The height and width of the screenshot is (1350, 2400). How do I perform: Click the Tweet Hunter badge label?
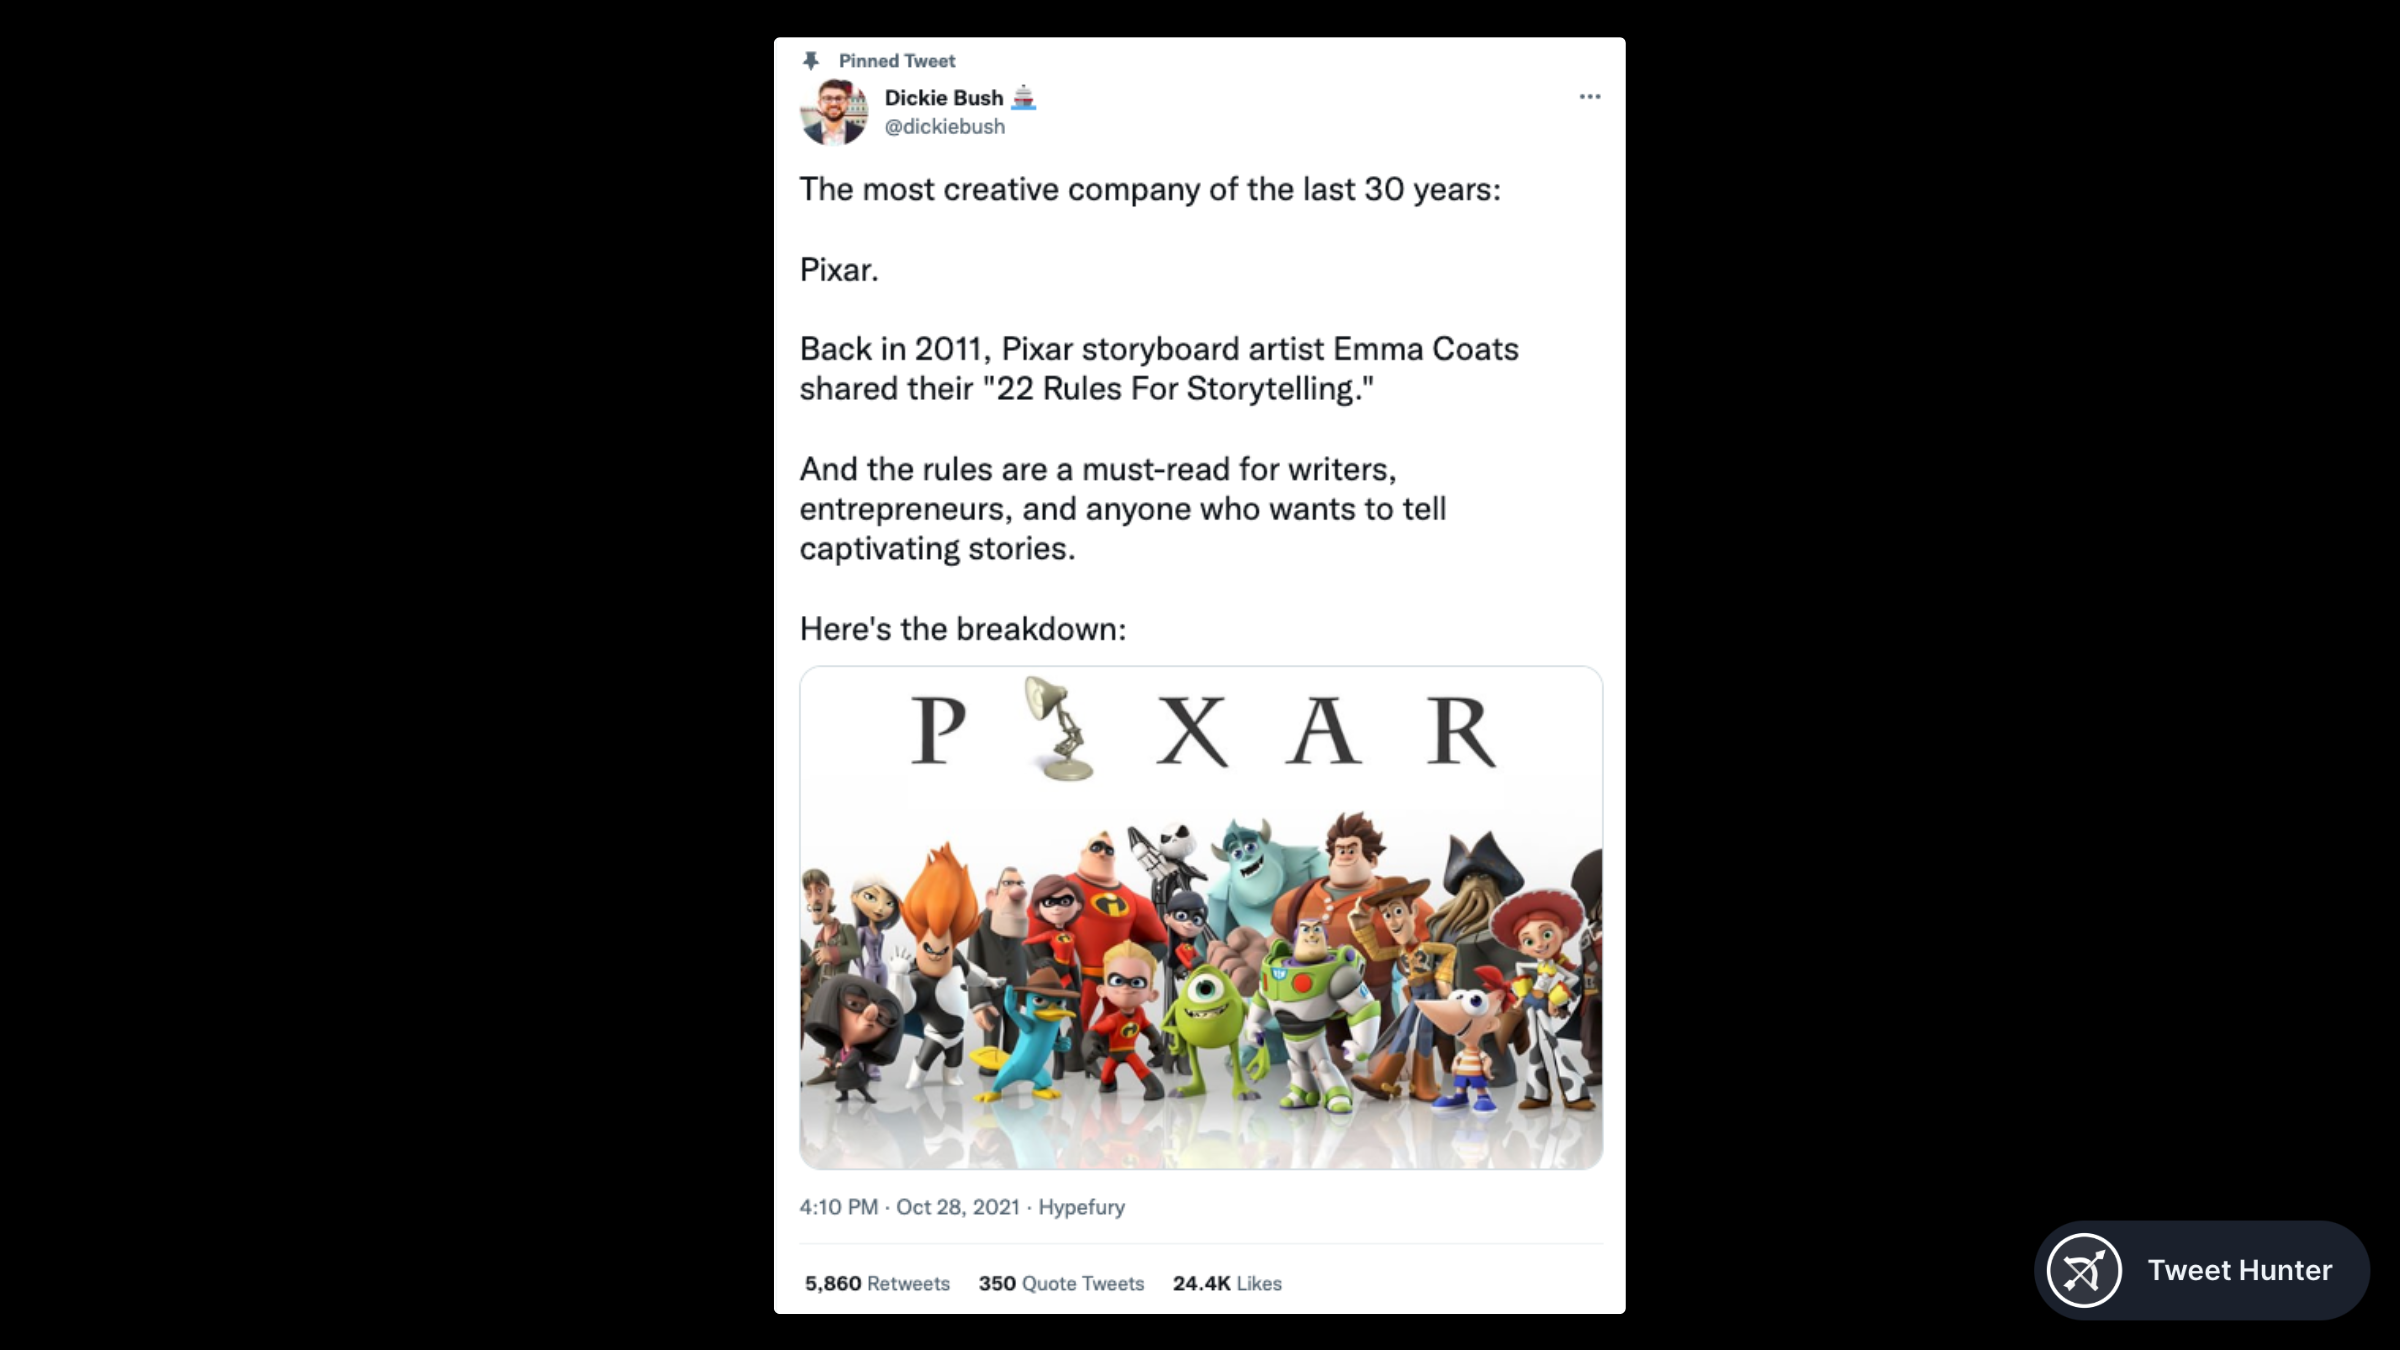click(2239, 1270)
